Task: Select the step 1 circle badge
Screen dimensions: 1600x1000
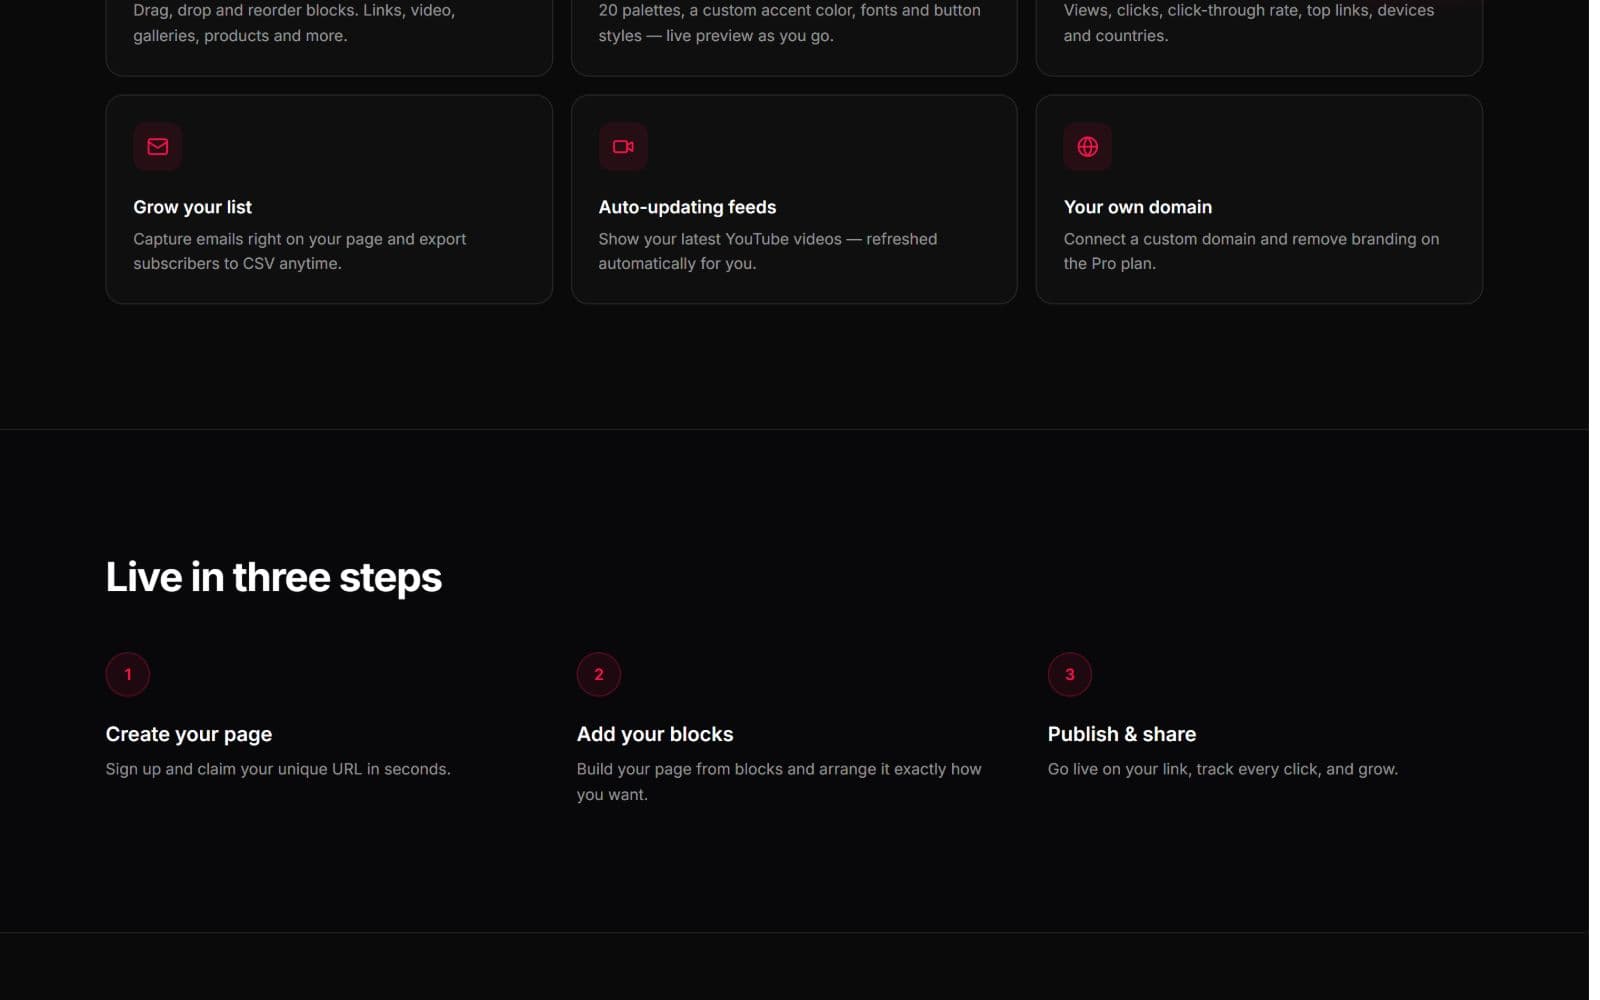Action: tap(128, 674)
